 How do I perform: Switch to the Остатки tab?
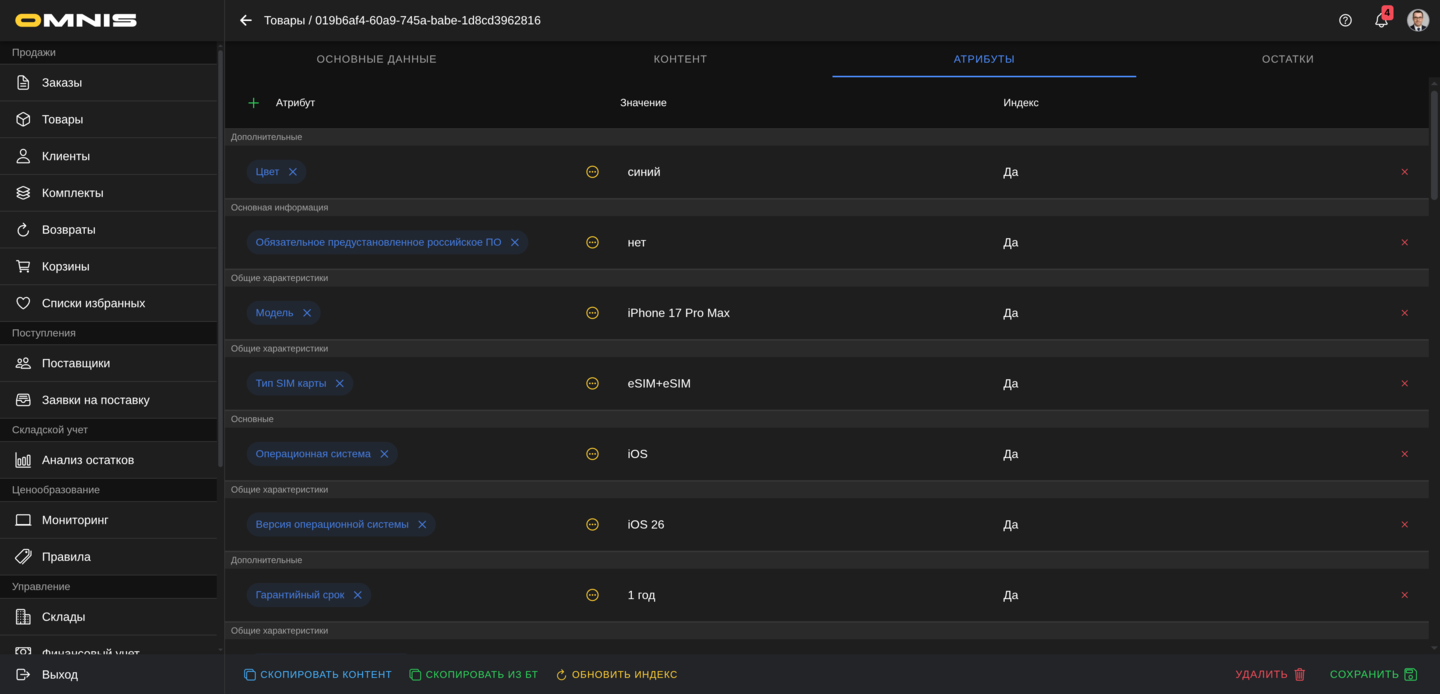pyautogui.click(x=1287, y=59)
